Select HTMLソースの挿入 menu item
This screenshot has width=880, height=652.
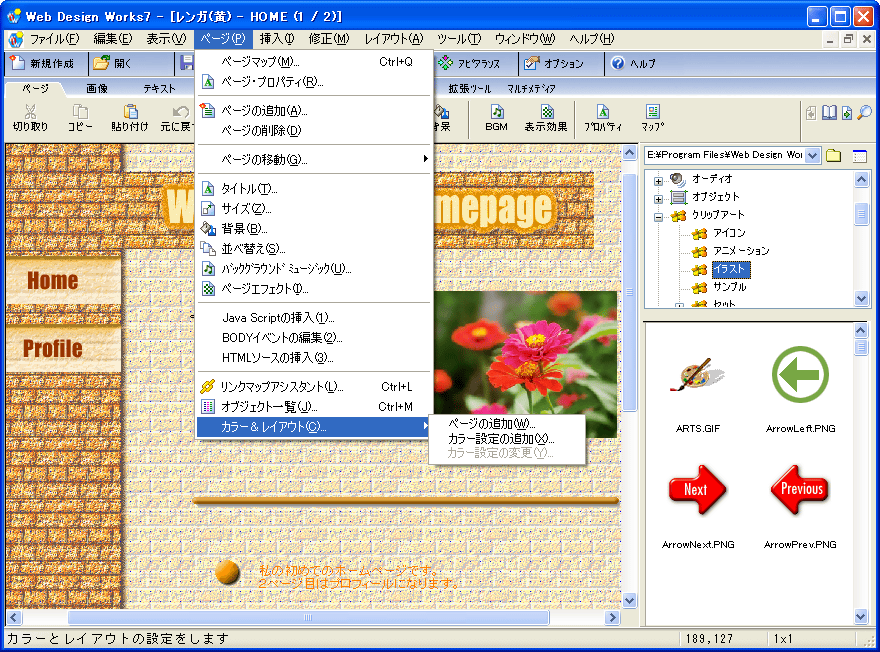314,357
